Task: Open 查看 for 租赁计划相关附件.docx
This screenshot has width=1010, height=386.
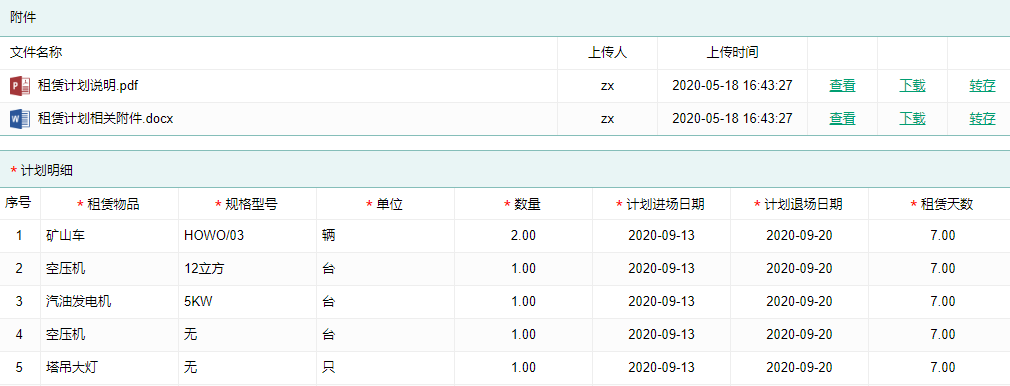Action: [843, 119]
